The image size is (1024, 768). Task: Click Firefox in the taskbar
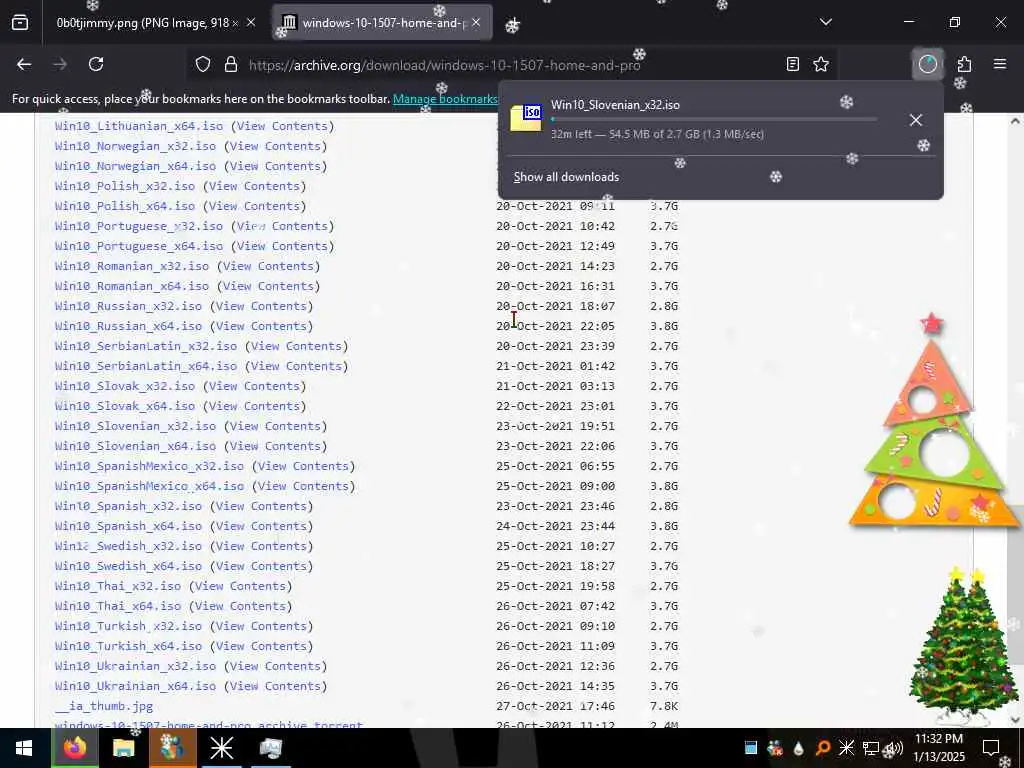[74, 748]
